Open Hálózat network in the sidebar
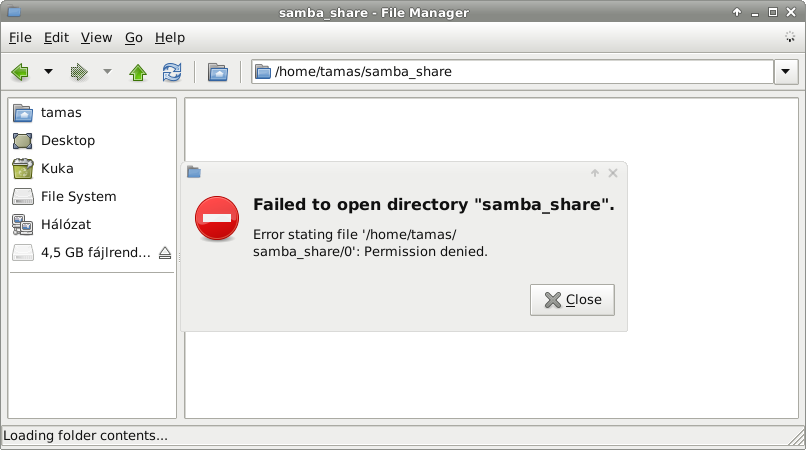 pyautogui.click(x=66, y=225)
